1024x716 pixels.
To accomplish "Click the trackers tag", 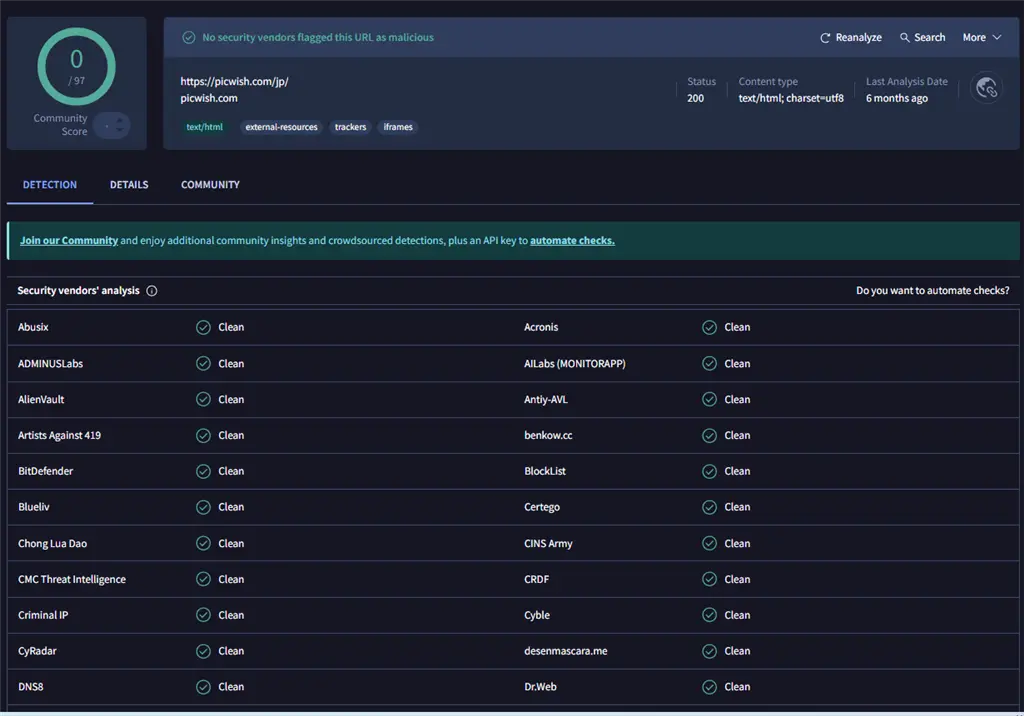I will pos(350,127).
